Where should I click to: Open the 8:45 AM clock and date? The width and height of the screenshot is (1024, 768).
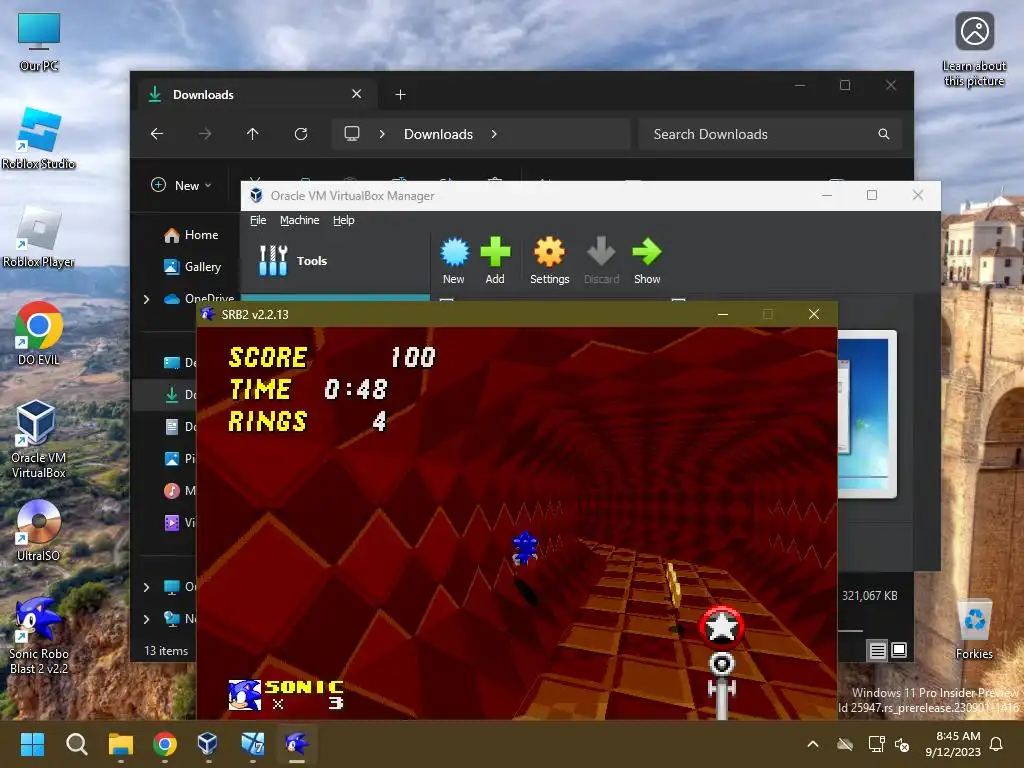click(x=953, y=744)
